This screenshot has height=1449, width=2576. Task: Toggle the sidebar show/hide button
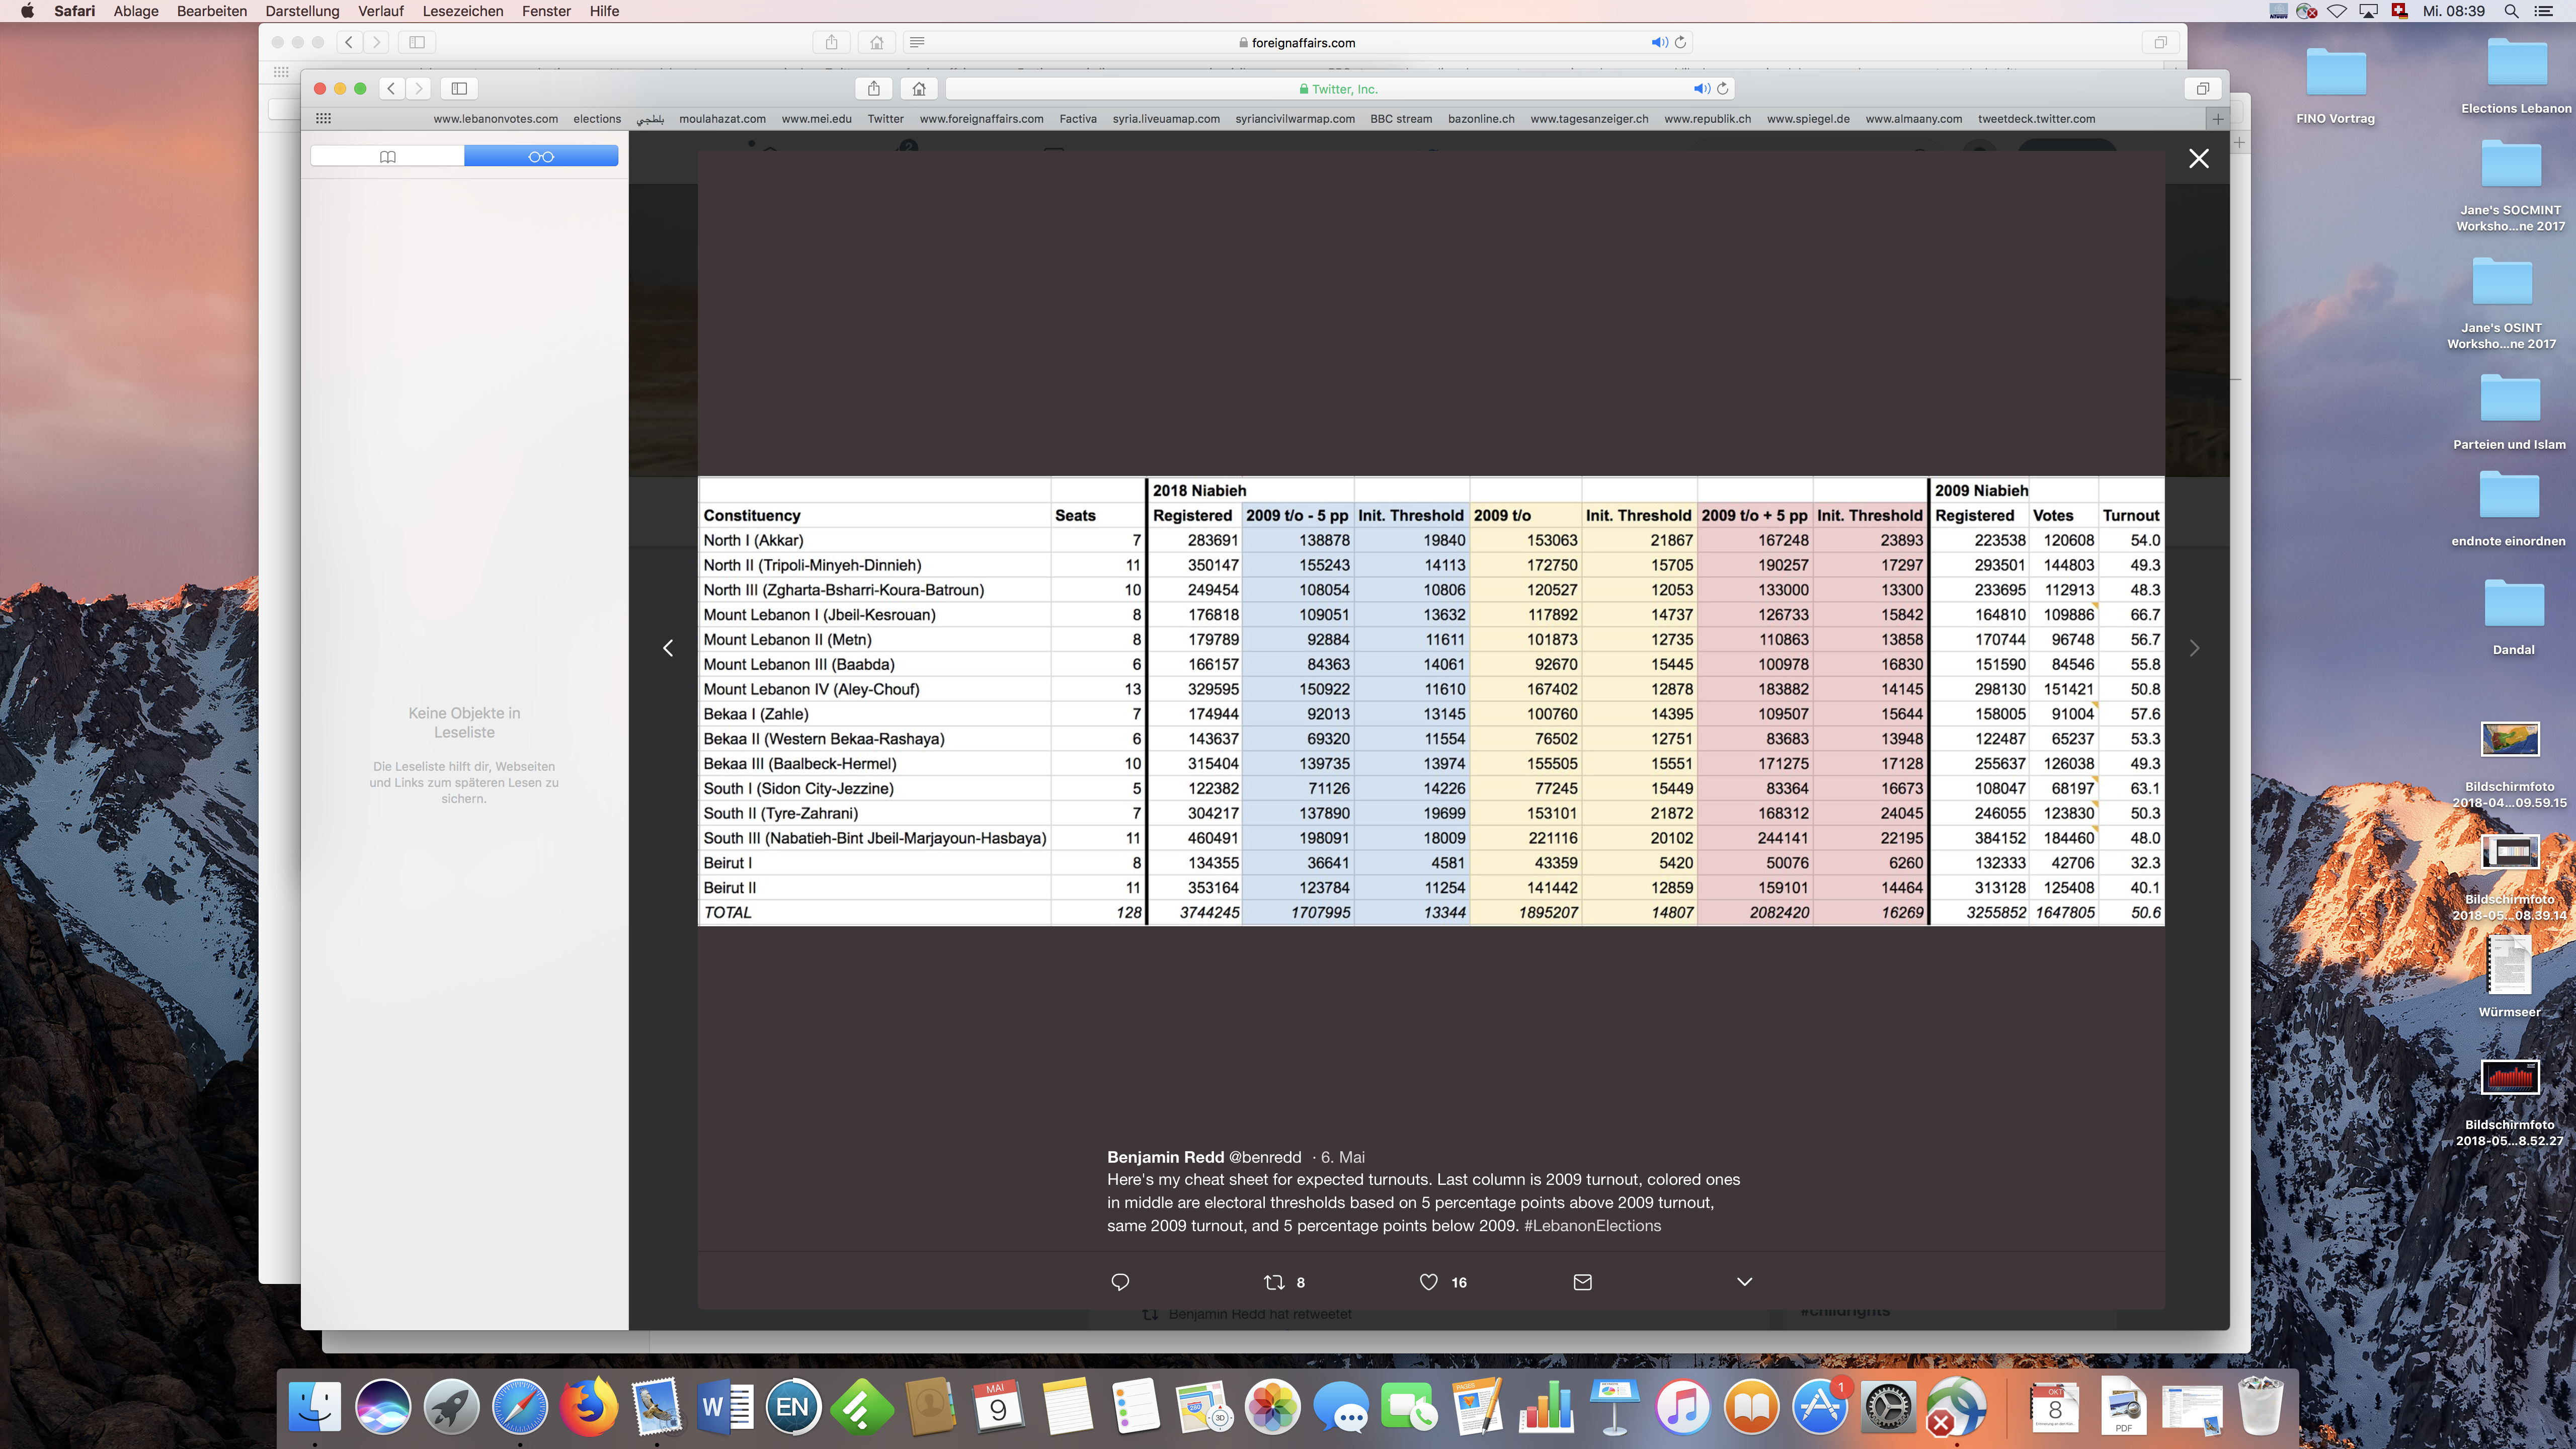[x=459, y=88]
